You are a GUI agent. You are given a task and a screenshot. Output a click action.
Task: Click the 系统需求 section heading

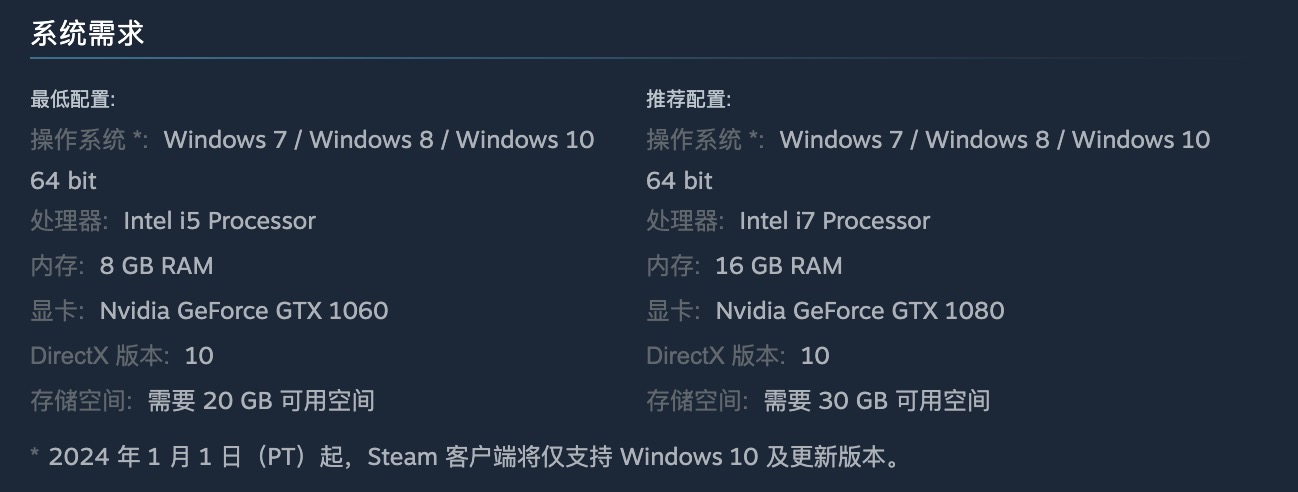(88, 33)
